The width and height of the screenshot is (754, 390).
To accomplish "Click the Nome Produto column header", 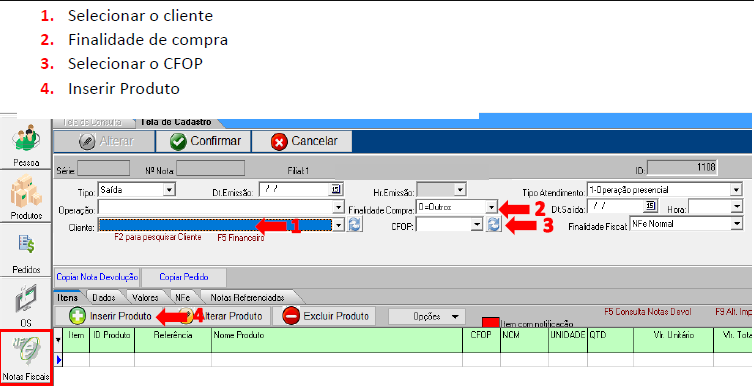I will coord(337,340).
